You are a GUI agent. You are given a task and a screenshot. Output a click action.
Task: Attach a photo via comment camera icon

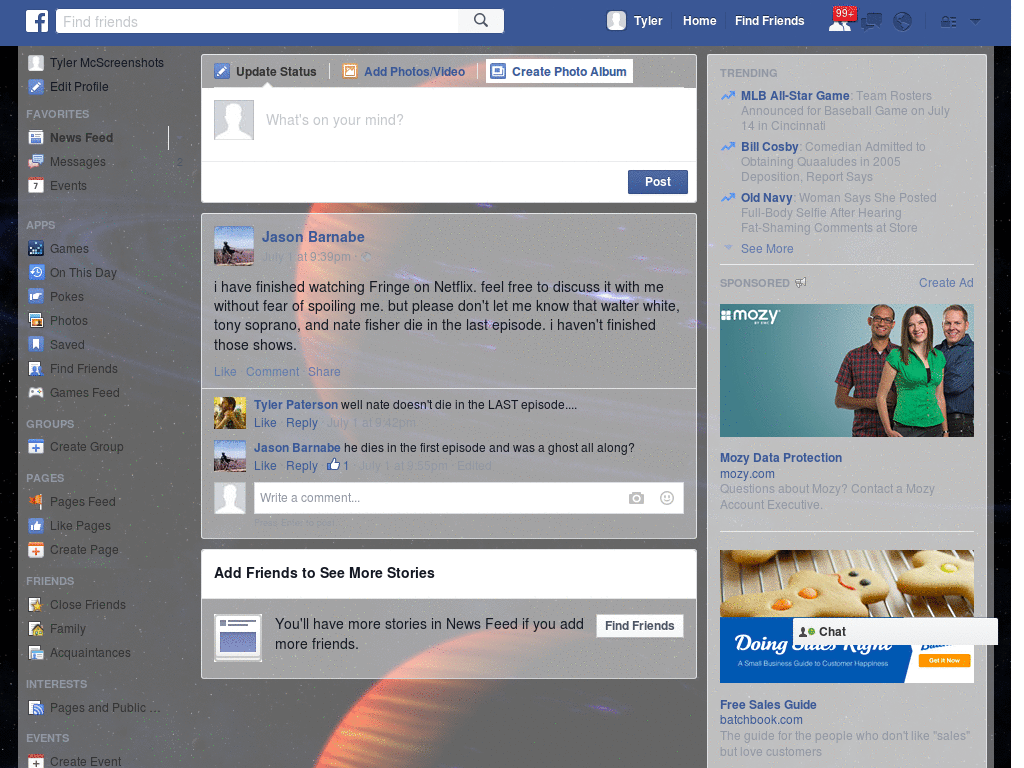pyautogui.click(x=636, y=498)
